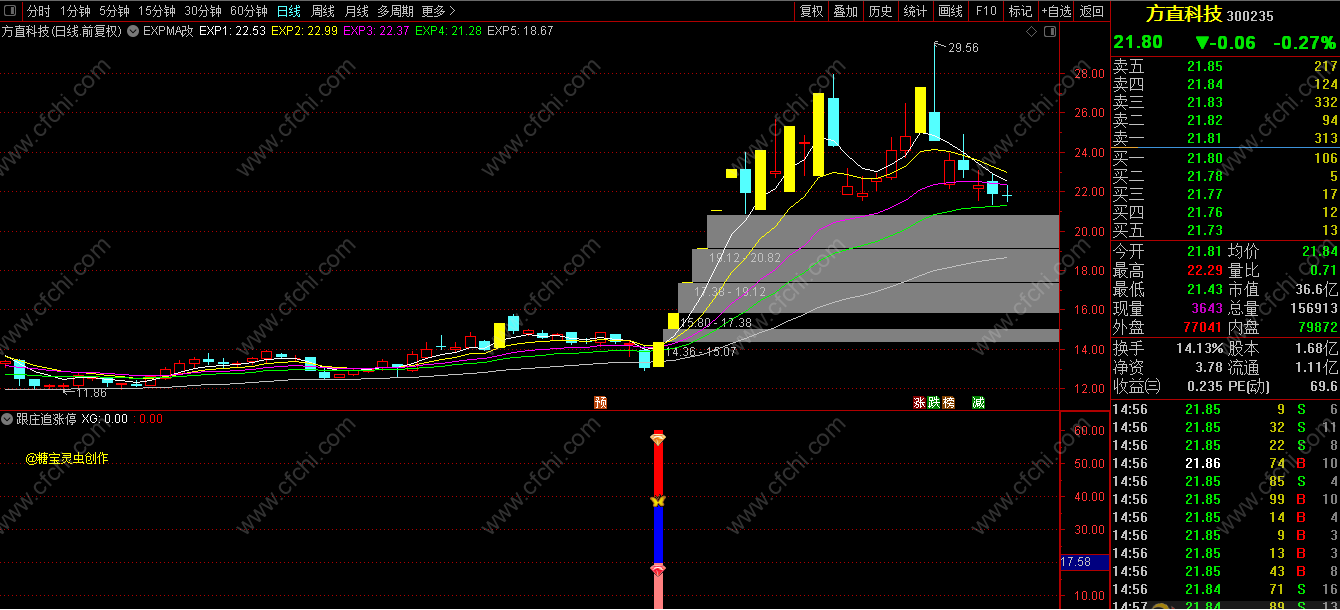Open the 复权 adjustment menu
This screenshot has width=1340, height=610.
(x=812, y=11)
